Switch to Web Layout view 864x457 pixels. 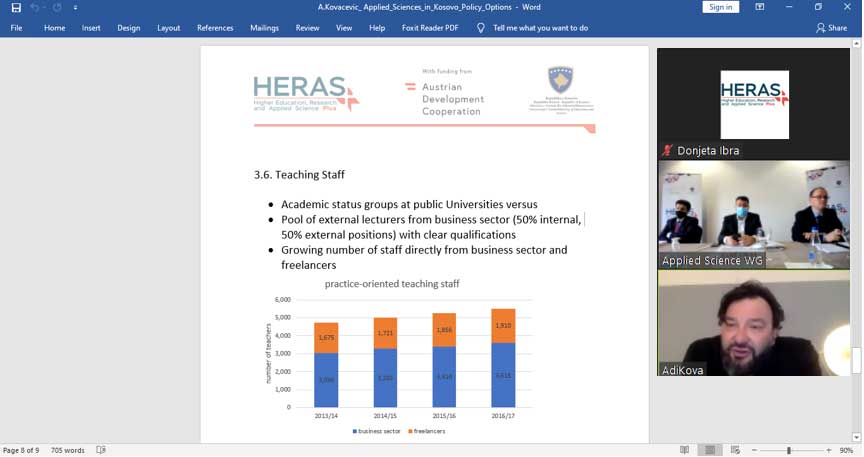coord(735,450)
